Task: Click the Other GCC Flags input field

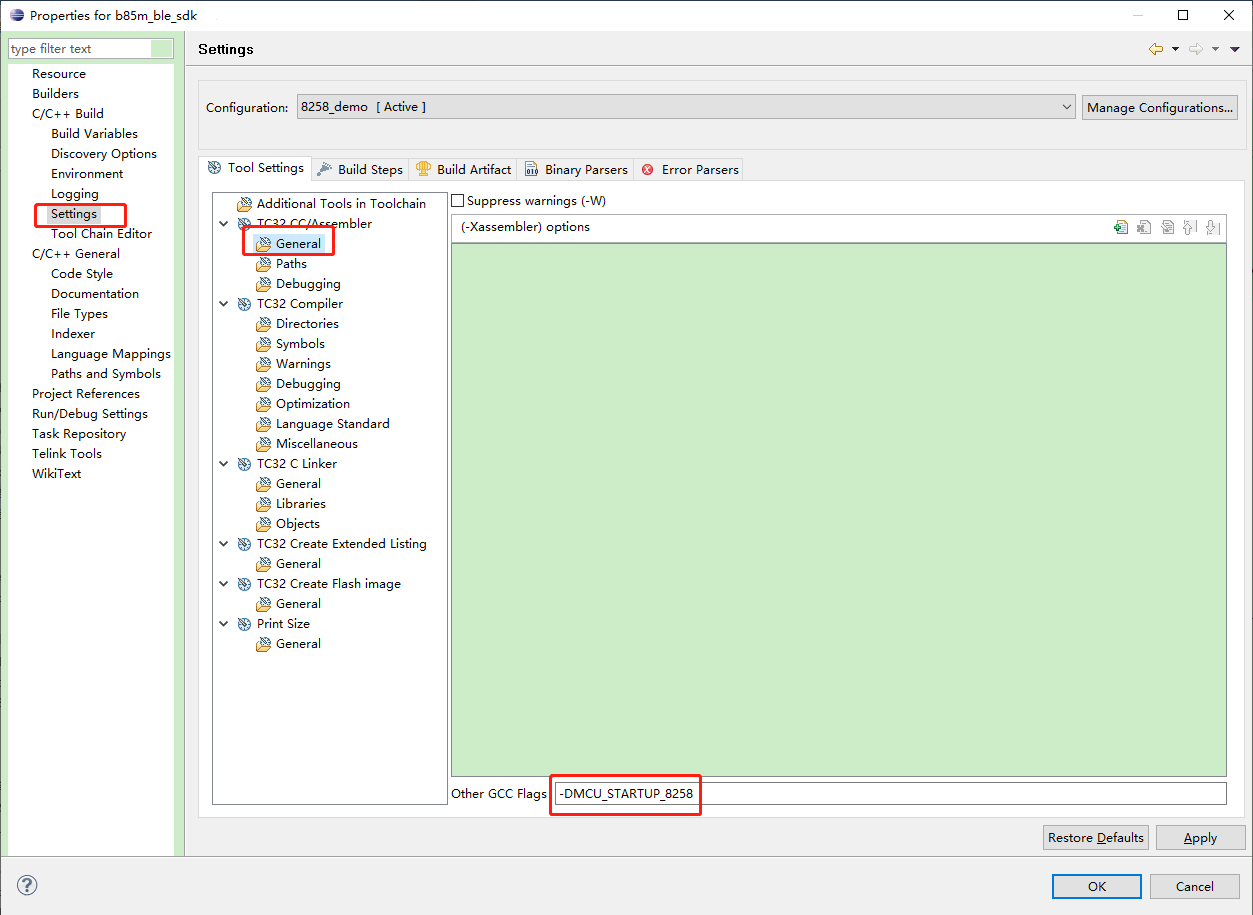Action: (890, 793)
